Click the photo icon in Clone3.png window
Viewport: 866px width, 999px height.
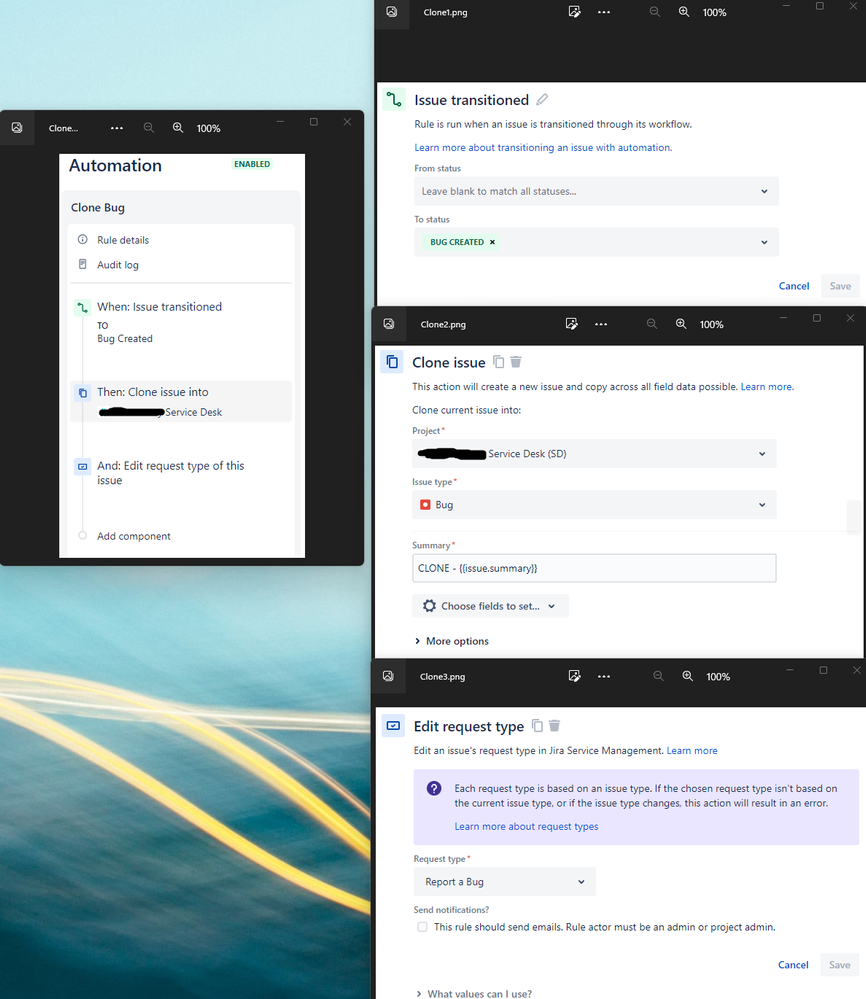click(x=388, y=676)
